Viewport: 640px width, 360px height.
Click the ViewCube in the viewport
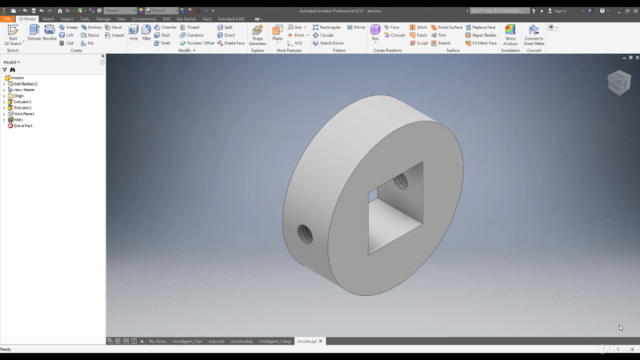pyautogui.click(x=619, y=82)
